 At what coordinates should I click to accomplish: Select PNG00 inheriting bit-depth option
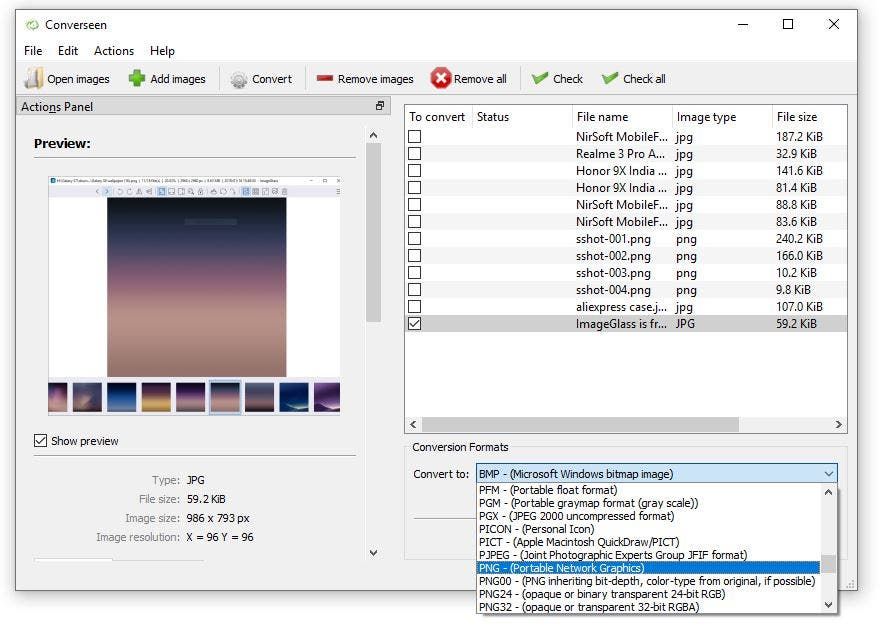647,581
